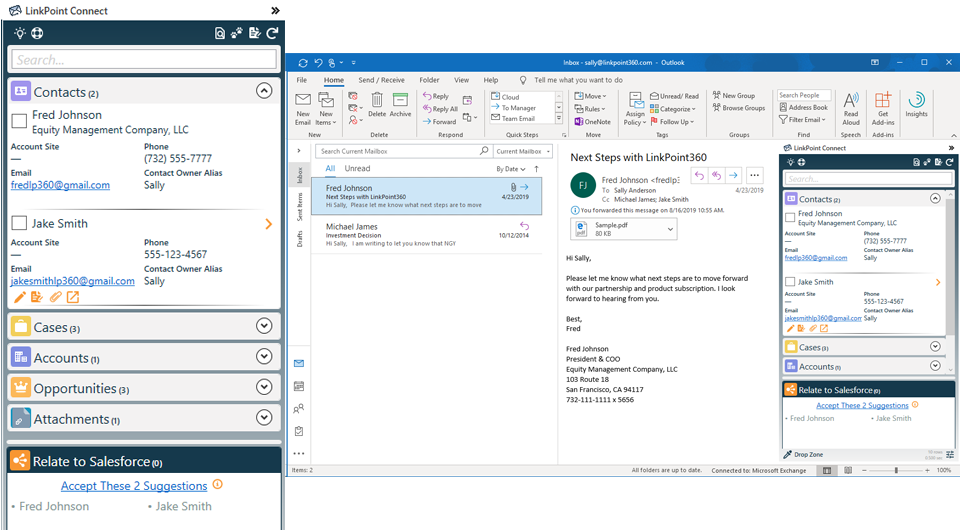Collapse Contacts section in large LinkPoint panel
Viewport: 960px width, 530px height.
(x=264, y=91)
